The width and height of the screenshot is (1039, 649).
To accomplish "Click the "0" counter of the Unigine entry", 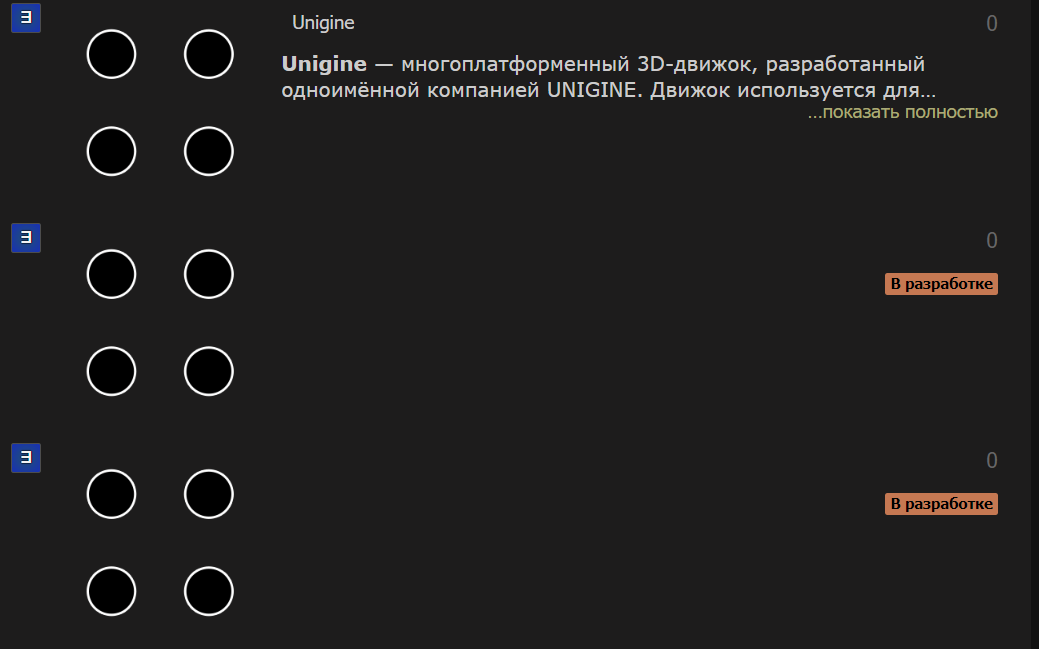I will click(x=991, y=23).
